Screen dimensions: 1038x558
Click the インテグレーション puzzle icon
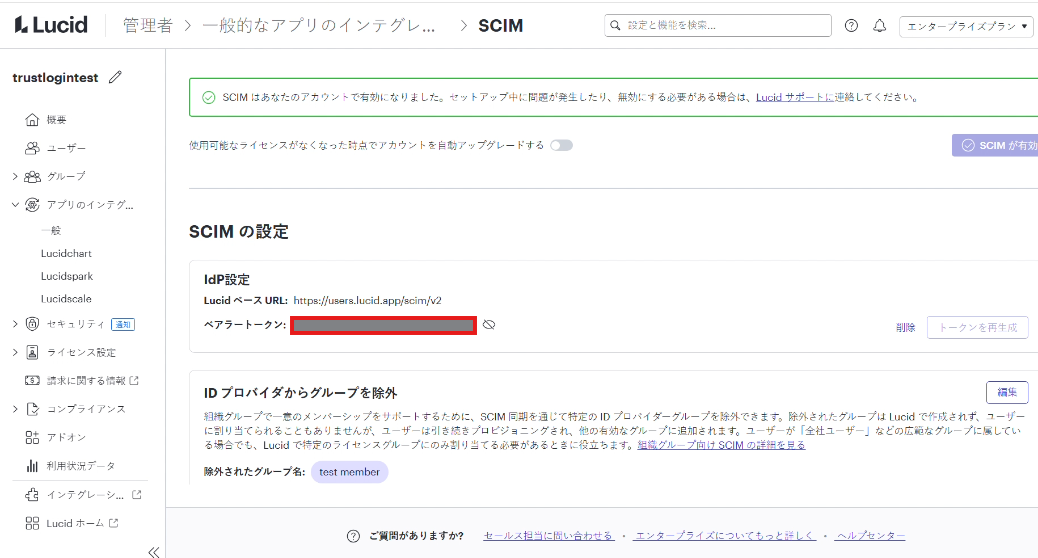32,494
